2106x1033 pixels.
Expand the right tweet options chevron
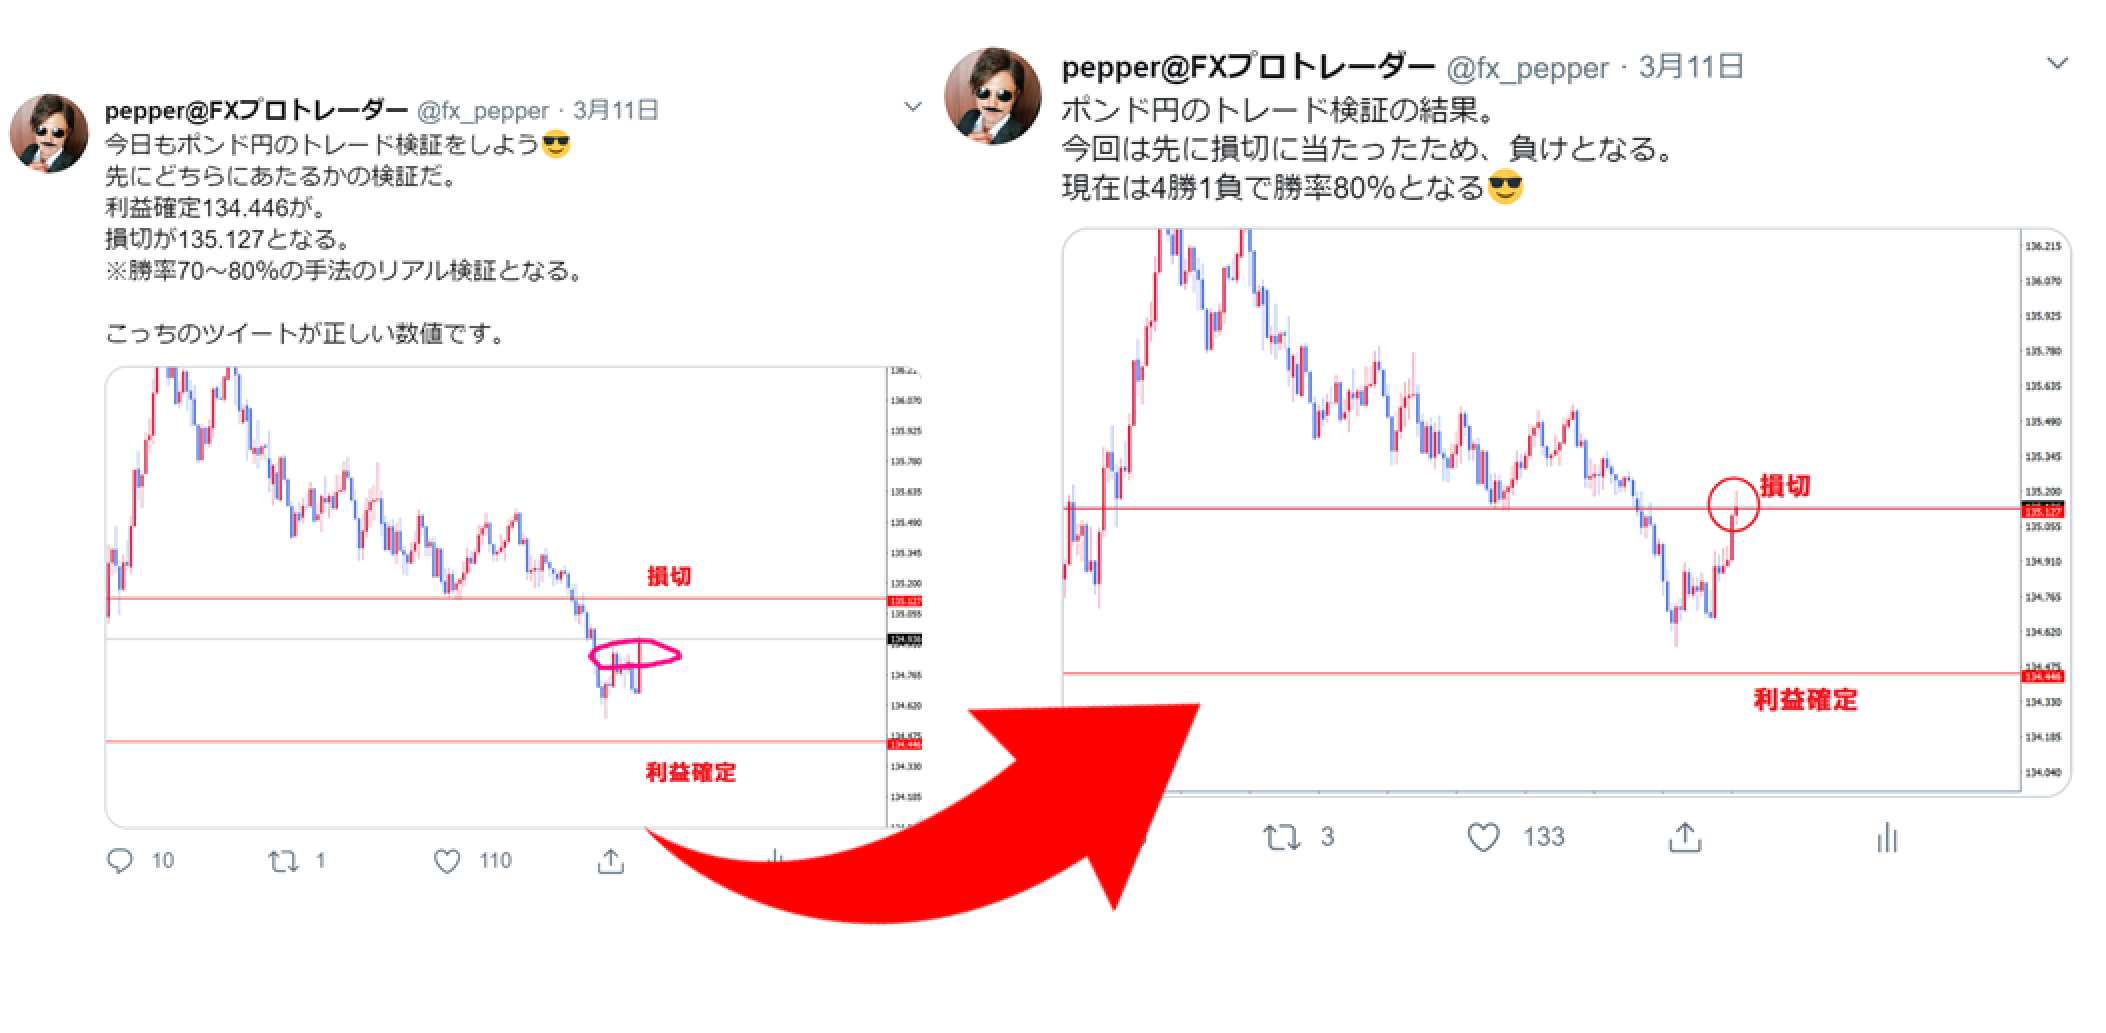point(2057,63)
